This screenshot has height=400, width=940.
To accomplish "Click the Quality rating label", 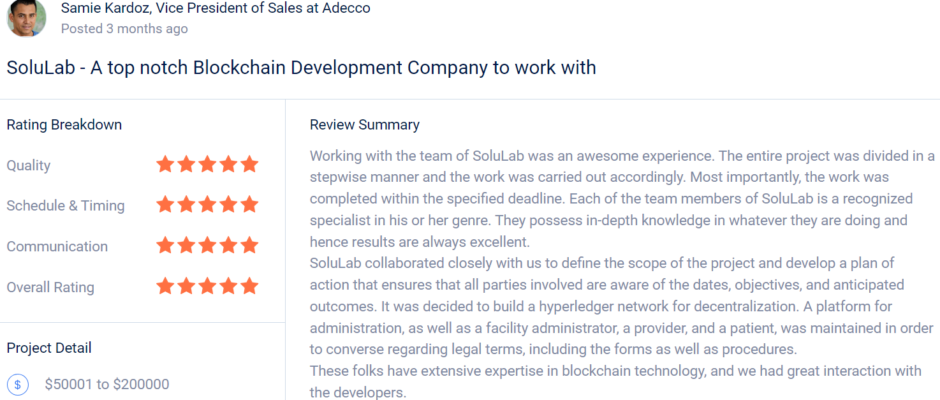I will [28, 166].
